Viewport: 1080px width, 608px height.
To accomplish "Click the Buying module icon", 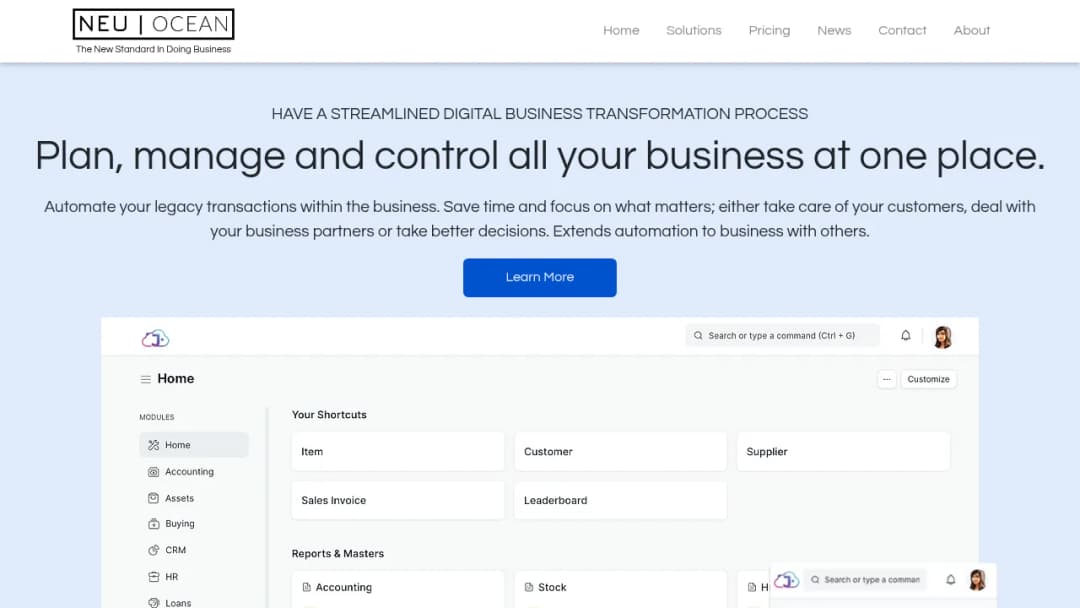I will (x=153, y=523).
